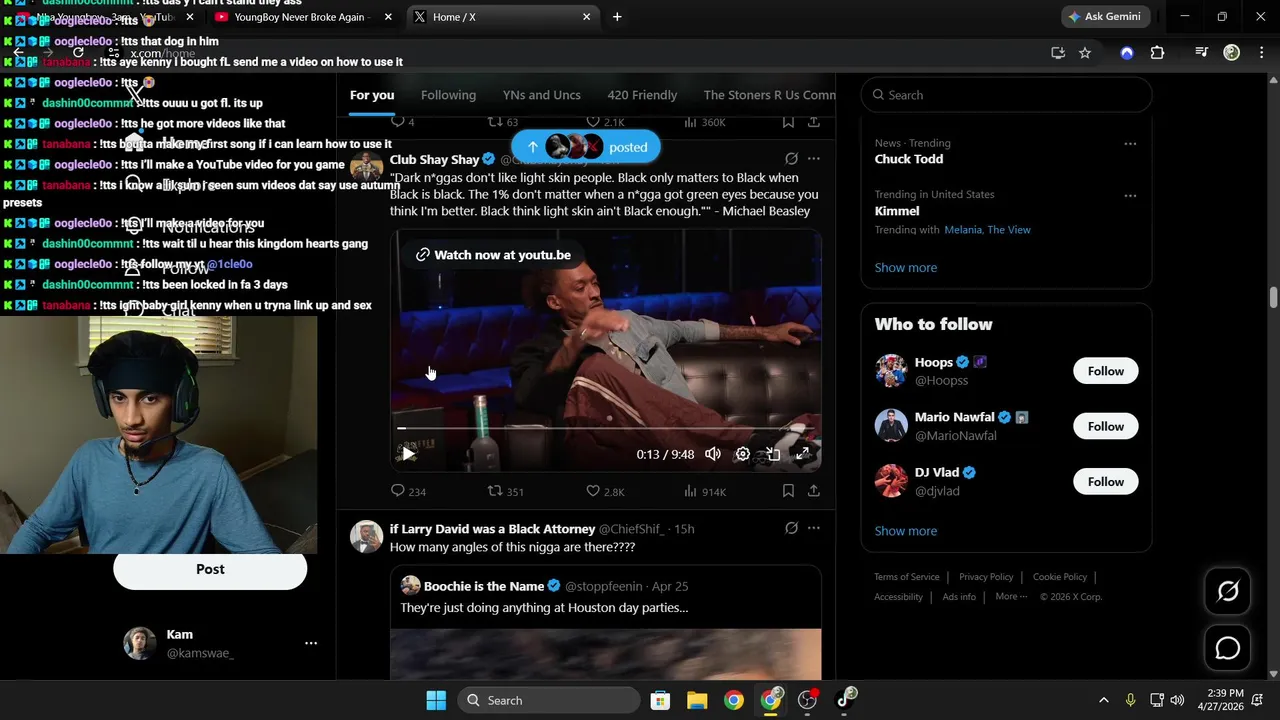Open the Chuck Todd trending topic

pos(908,159)
